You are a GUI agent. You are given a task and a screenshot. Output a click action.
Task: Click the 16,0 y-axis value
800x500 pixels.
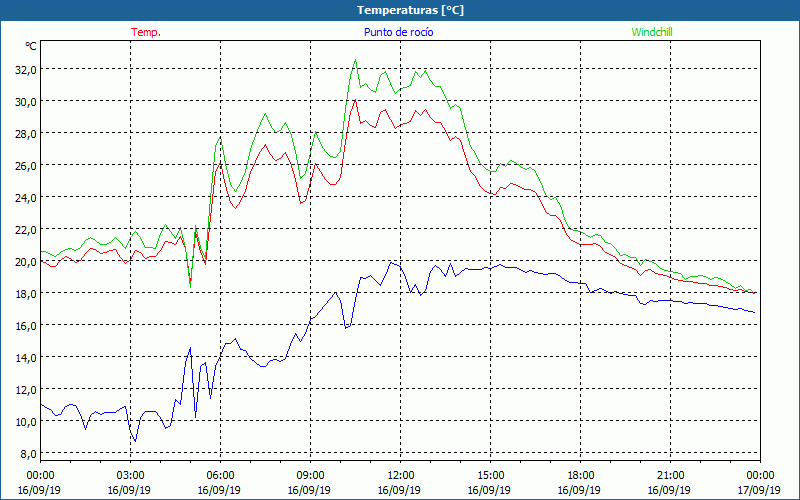tap(26, 326)
